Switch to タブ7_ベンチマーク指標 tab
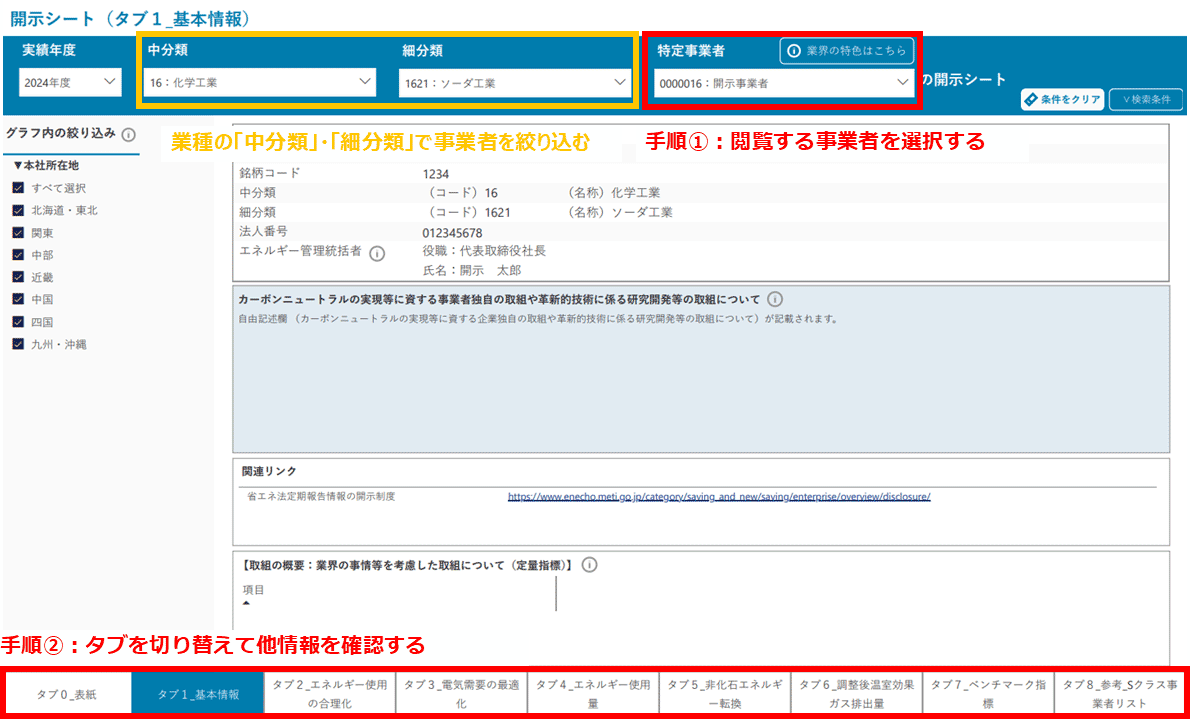The height and width of the screenshot is (720, 1190). [x=988, y=694]
